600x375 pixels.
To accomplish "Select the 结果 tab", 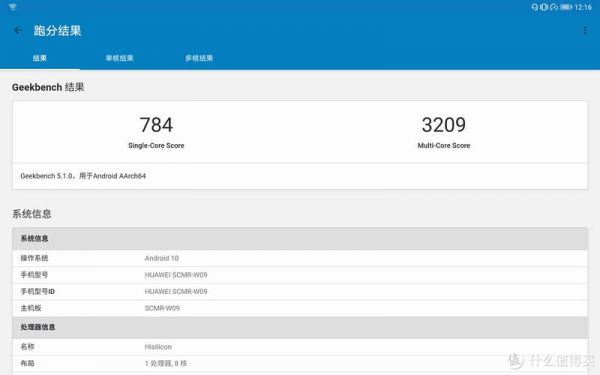I will pyautogui.click(x=40, y=58).
